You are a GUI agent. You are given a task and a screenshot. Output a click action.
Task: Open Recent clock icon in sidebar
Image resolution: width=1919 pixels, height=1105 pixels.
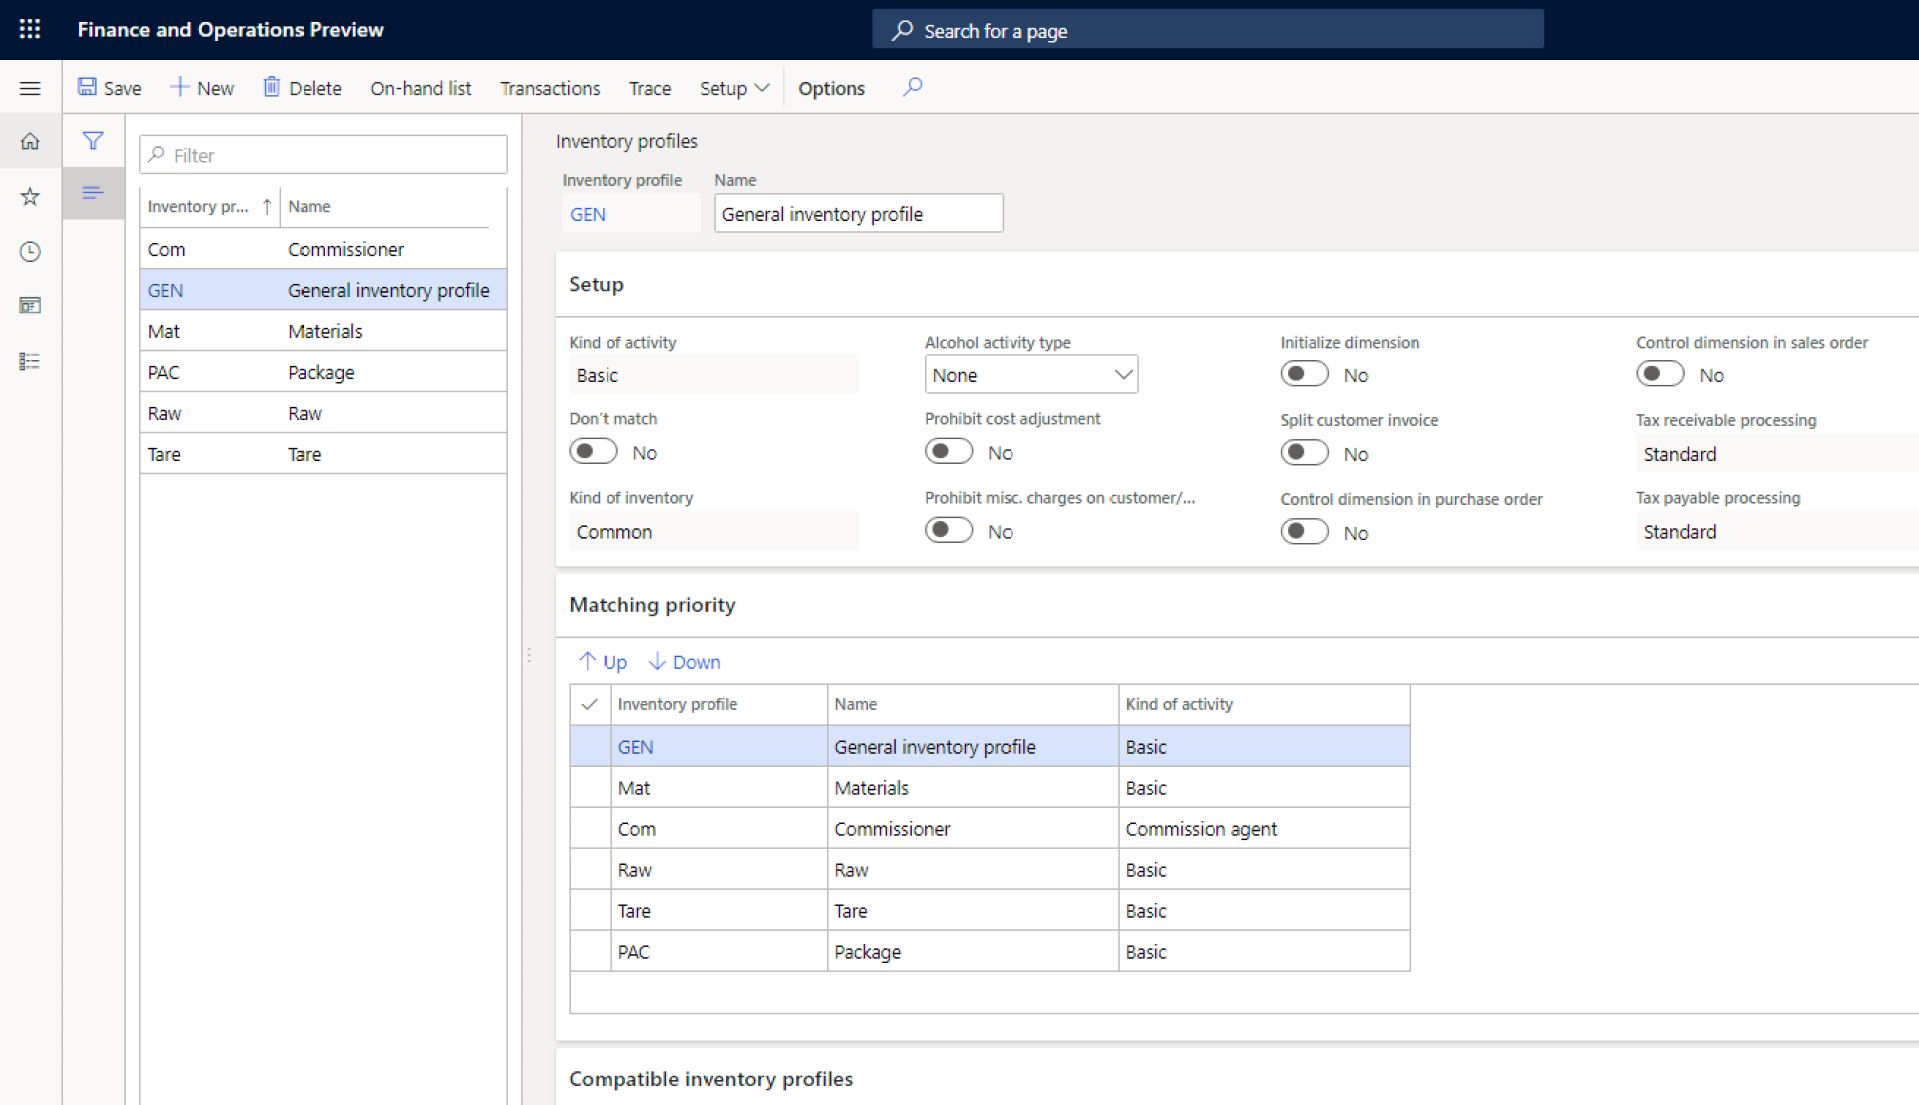coord(30,251)
